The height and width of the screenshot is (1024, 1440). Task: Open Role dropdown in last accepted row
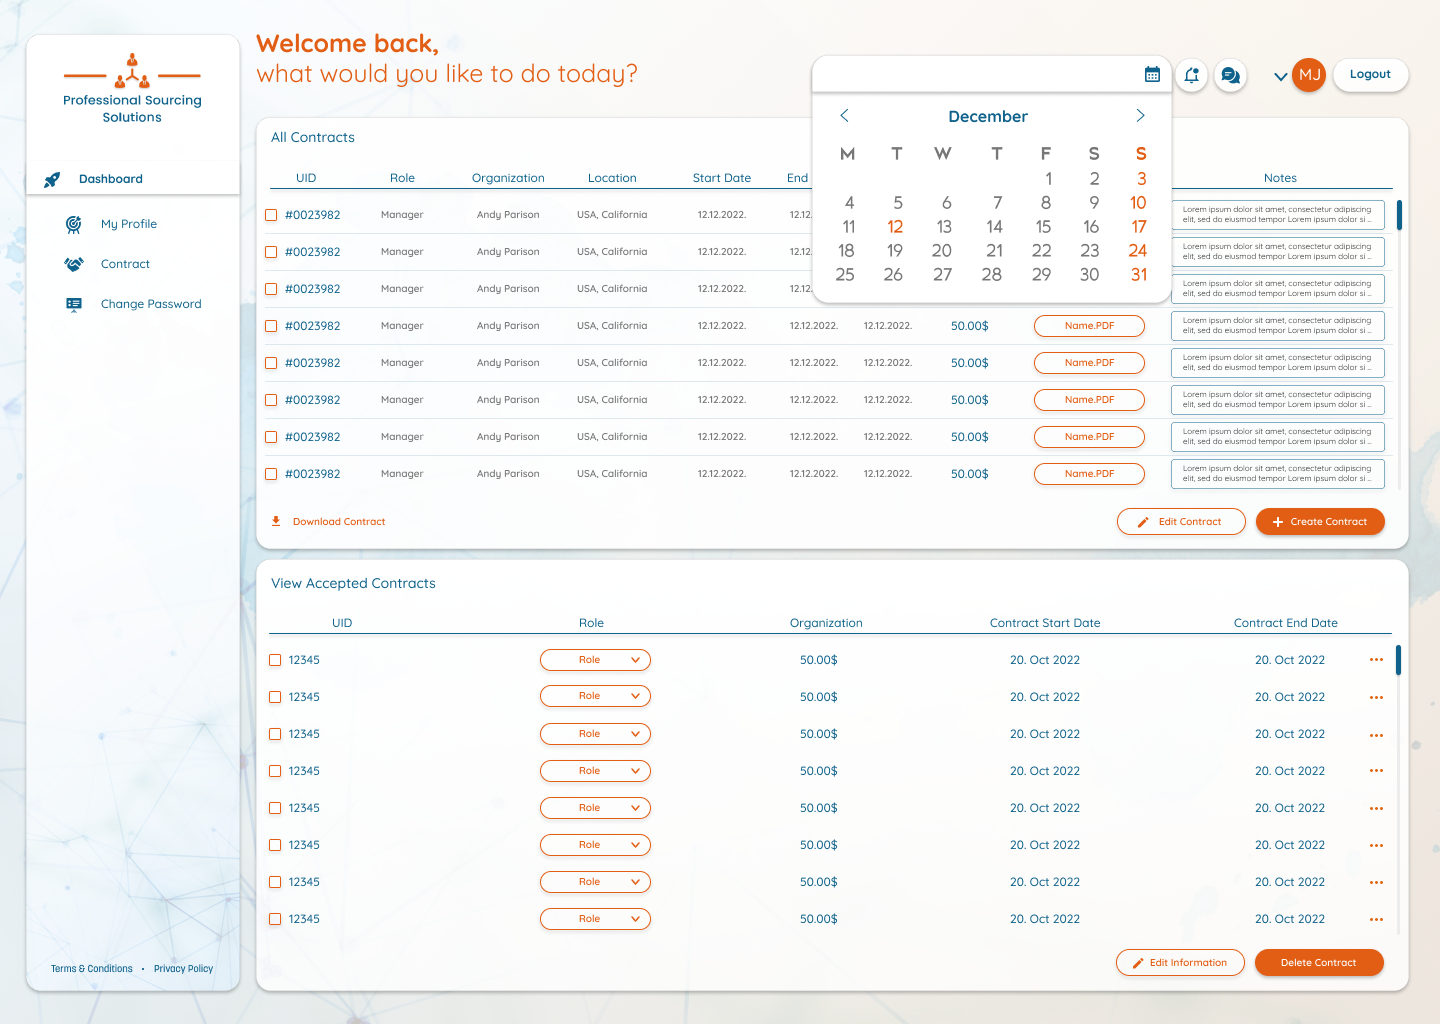pos(595,919)
